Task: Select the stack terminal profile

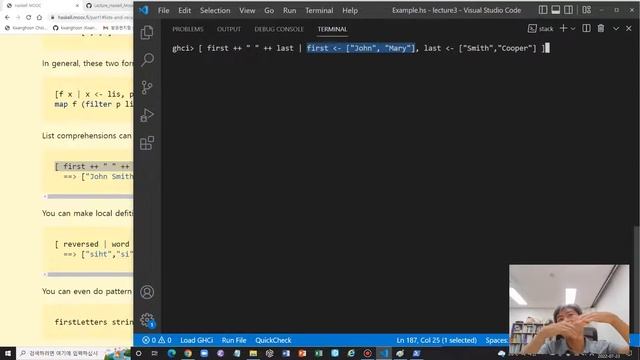Action: [541, 29]
